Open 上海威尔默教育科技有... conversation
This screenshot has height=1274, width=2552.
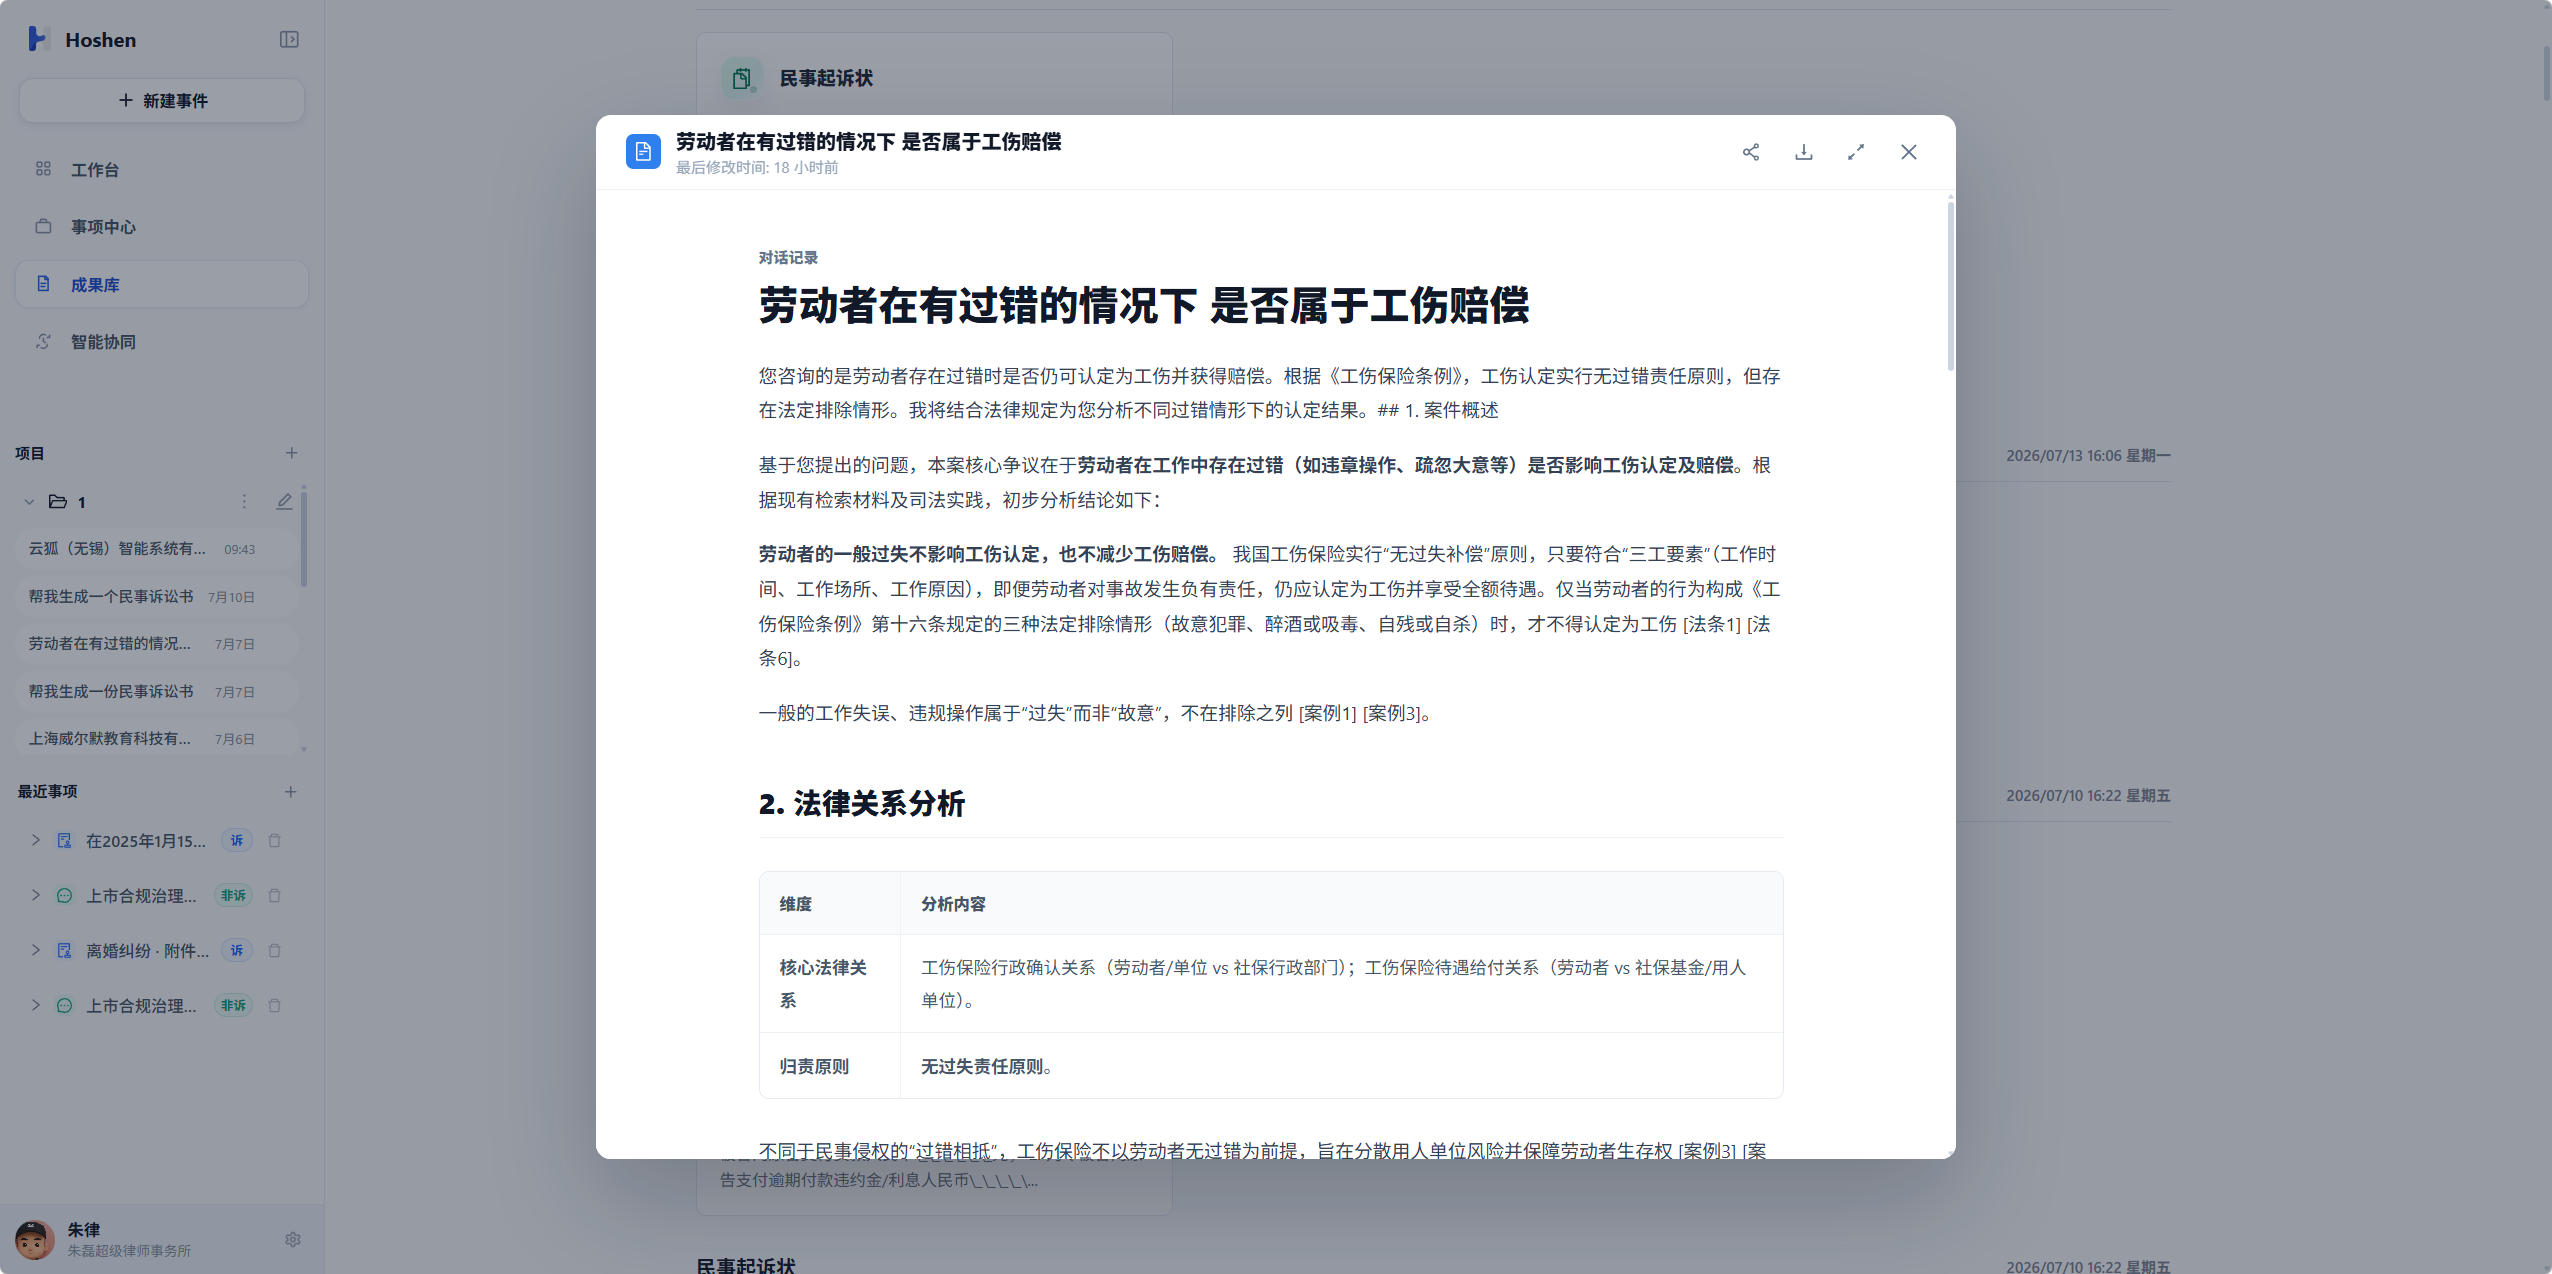tap(157, 739)
